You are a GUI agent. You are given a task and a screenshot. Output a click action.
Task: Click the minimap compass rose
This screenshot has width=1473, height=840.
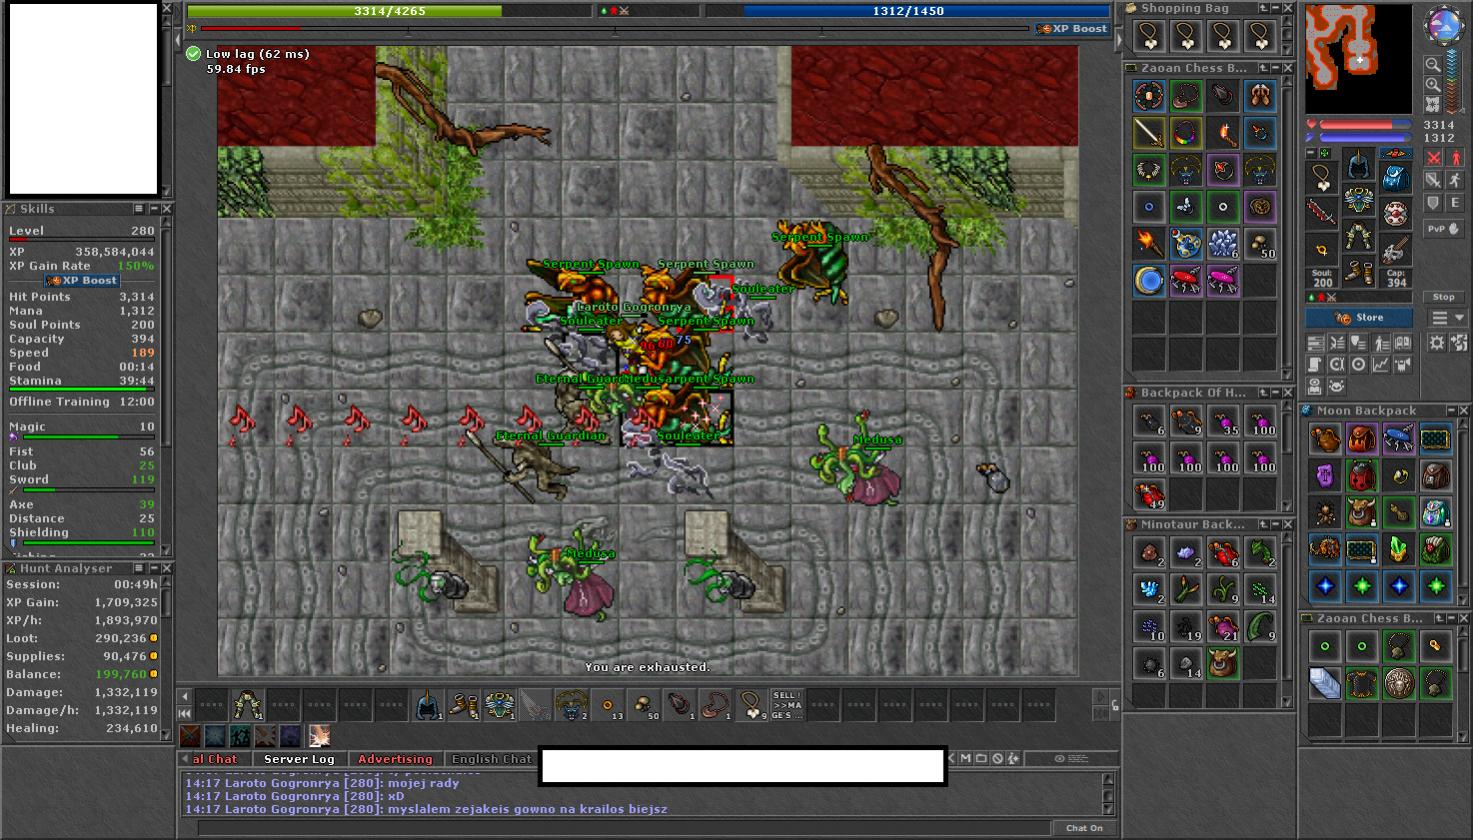tap(1444, 25)
